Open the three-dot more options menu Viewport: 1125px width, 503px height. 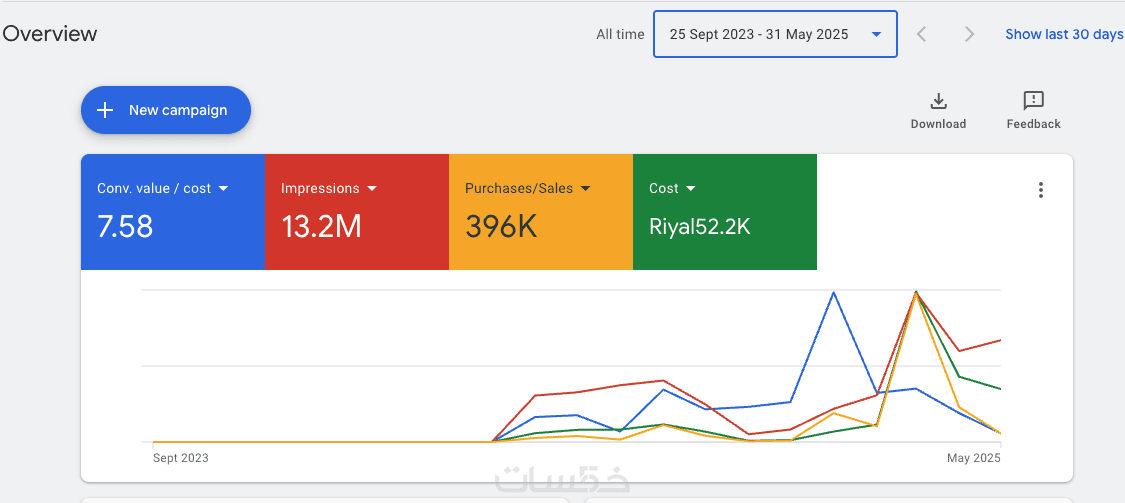tap(1041, 190)
